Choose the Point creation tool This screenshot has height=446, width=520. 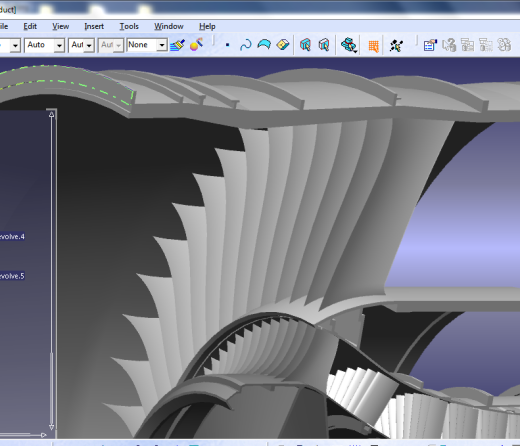[x=228, y=45]
